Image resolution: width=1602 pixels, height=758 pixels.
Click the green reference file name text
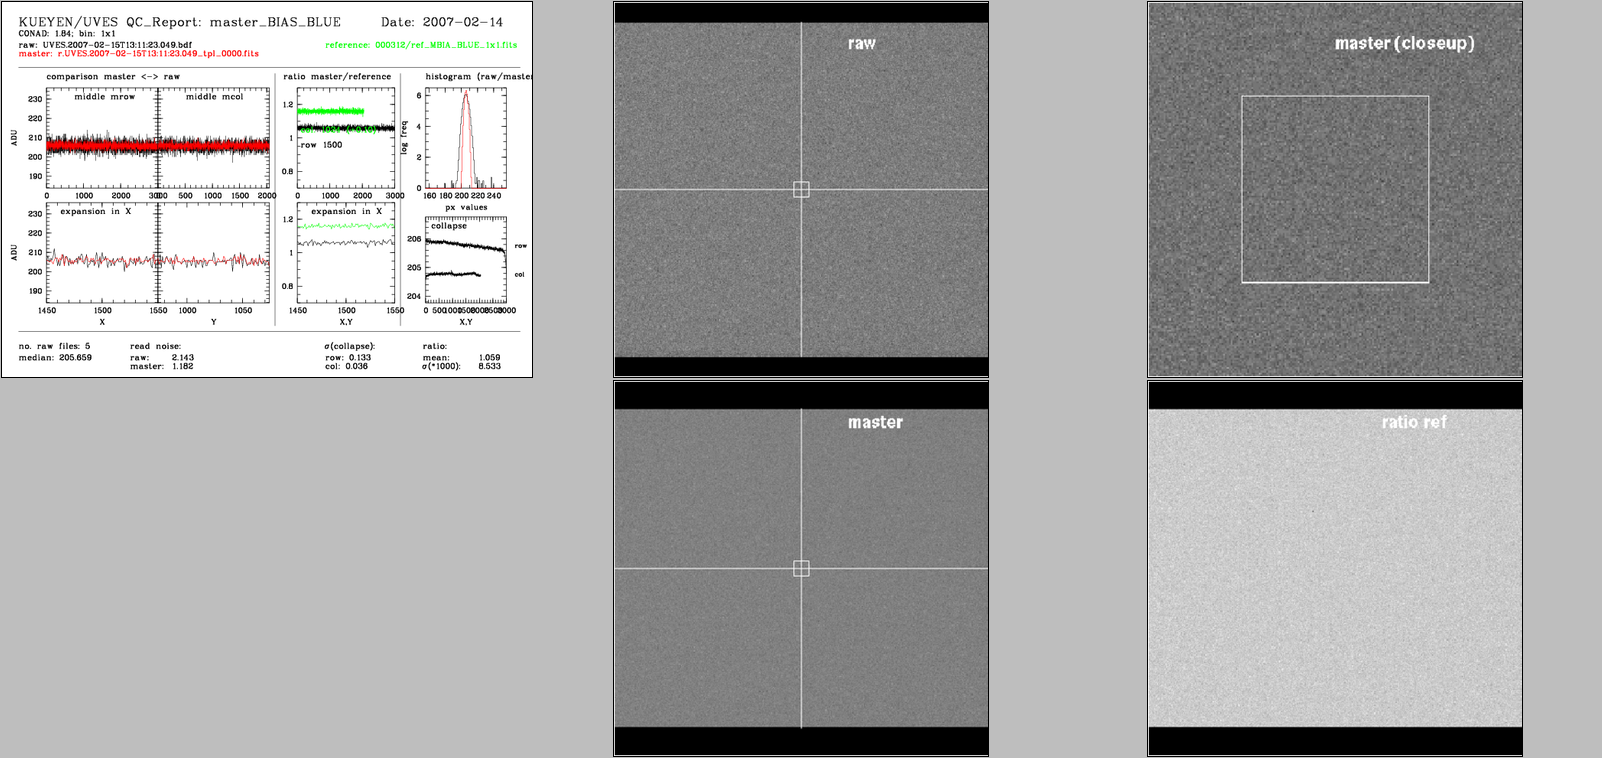tap(421, 45)
